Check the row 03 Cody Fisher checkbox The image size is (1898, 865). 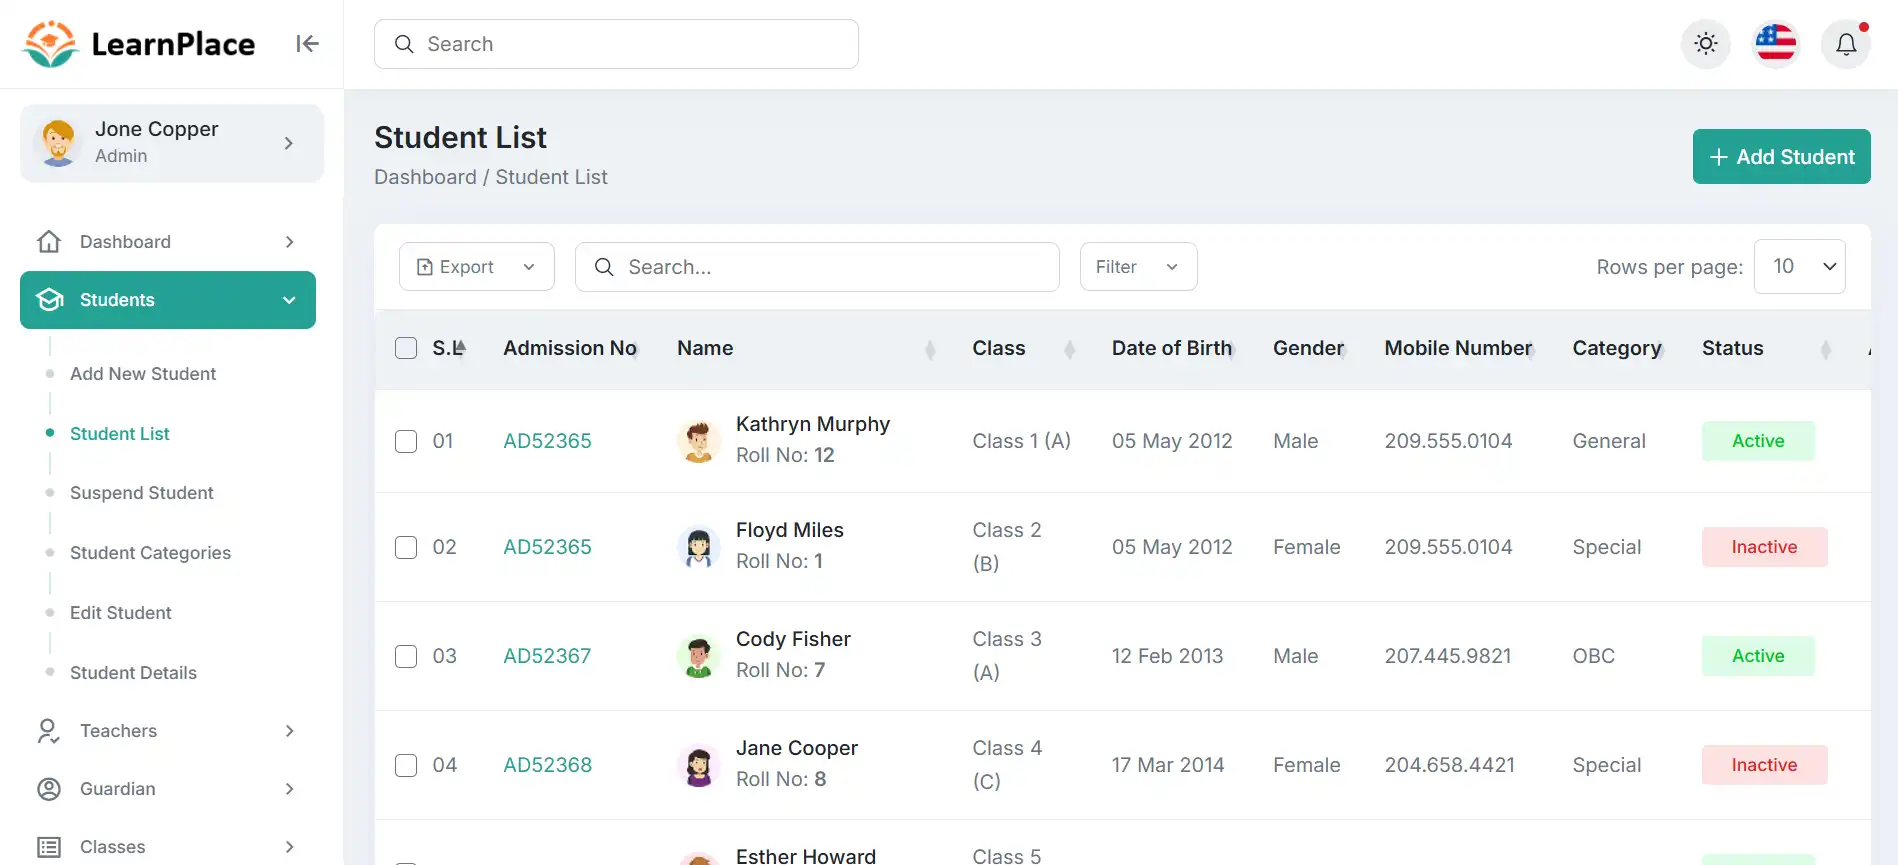point(406,656)
